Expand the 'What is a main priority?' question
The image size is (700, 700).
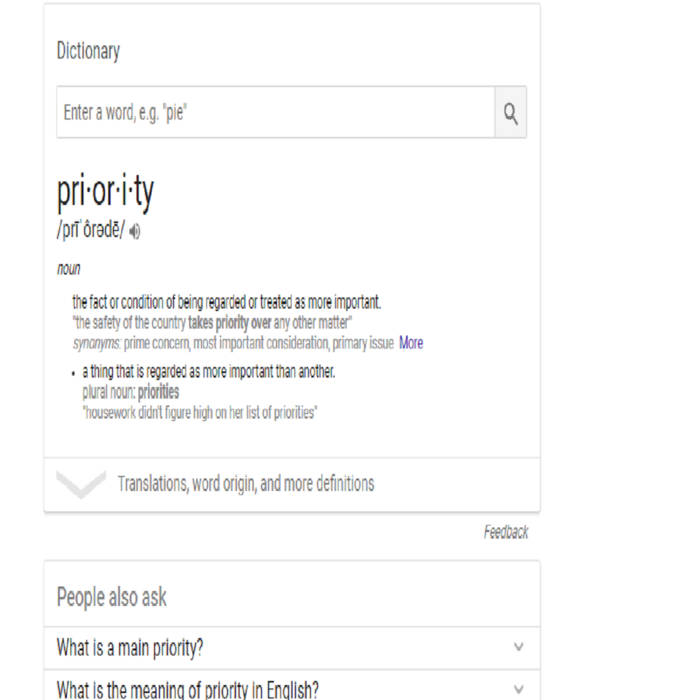130,648
